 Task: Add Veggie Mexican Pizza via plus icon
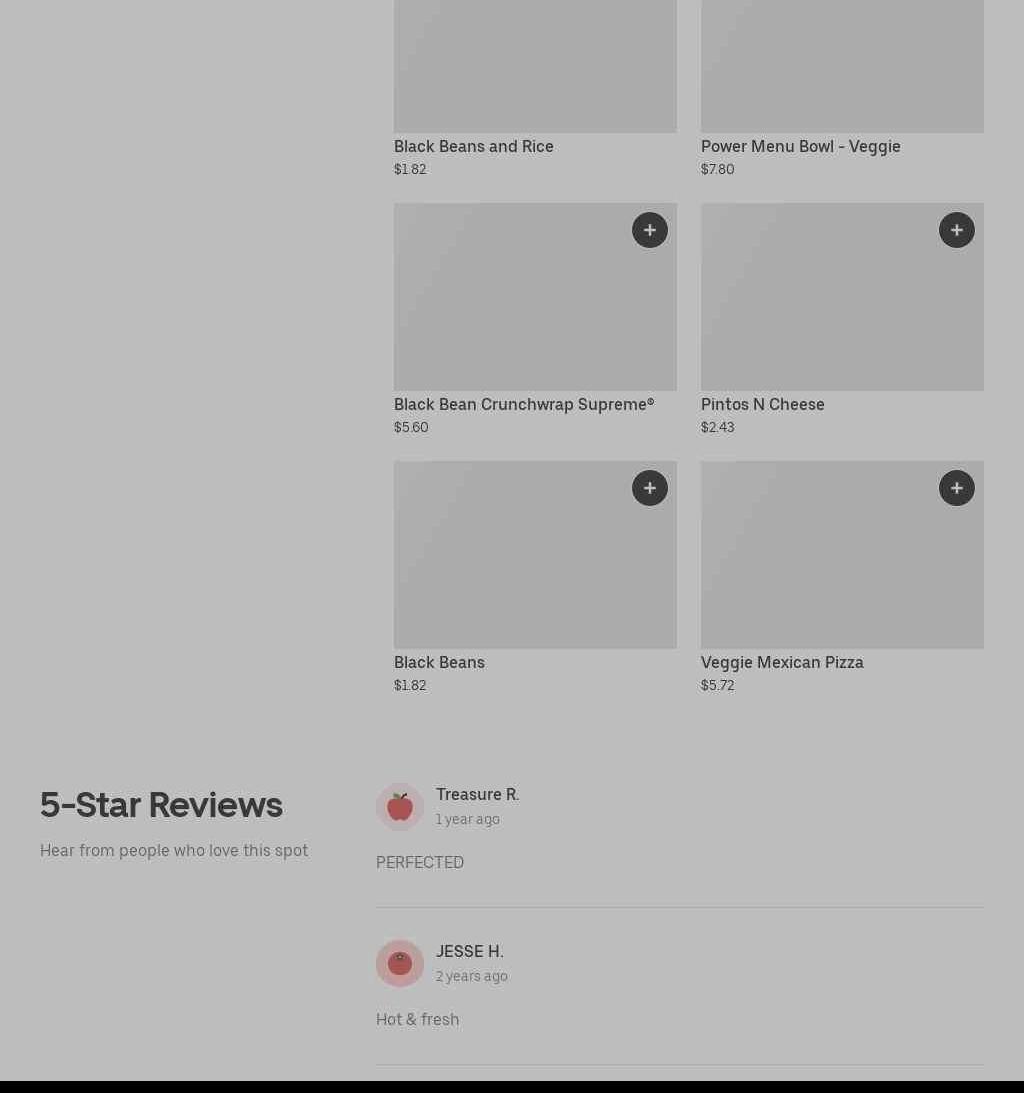956,488
